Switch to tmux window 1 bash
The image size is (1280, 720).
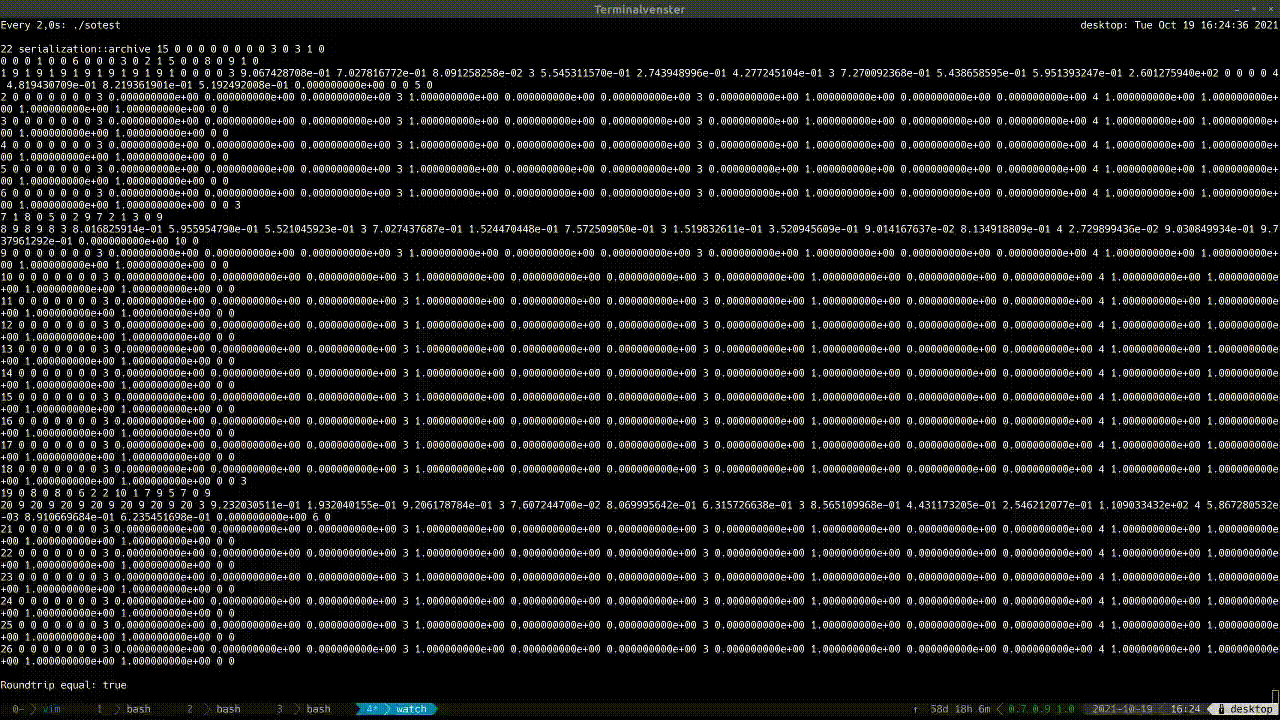124,709
